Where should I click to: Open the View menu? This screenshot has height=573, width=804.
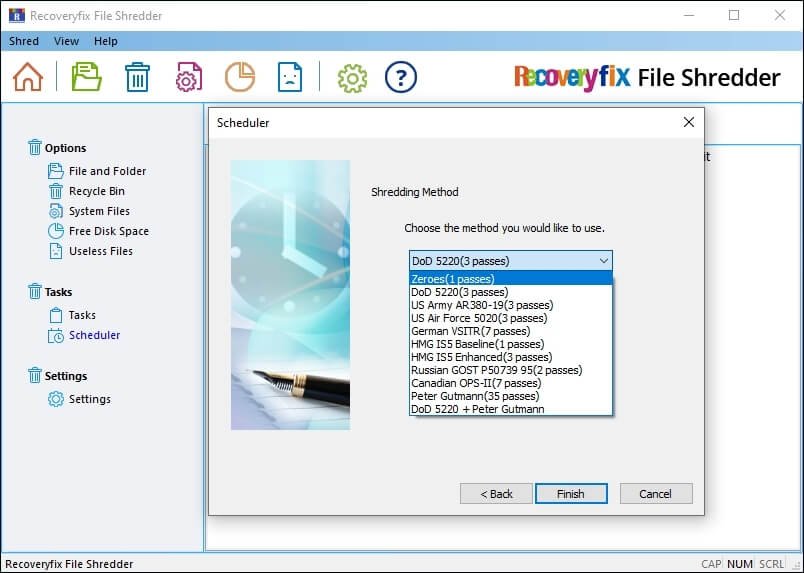66,41
